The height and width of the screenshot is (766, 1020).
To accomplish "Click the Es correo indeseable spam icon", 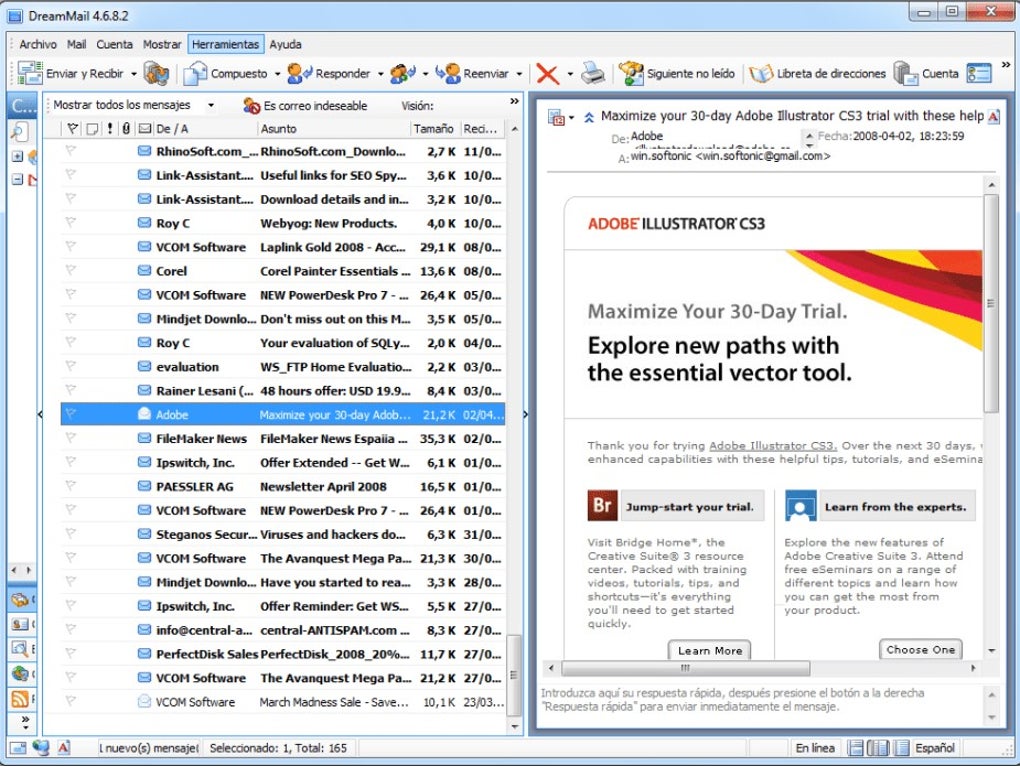I will [x=251, y=105].
